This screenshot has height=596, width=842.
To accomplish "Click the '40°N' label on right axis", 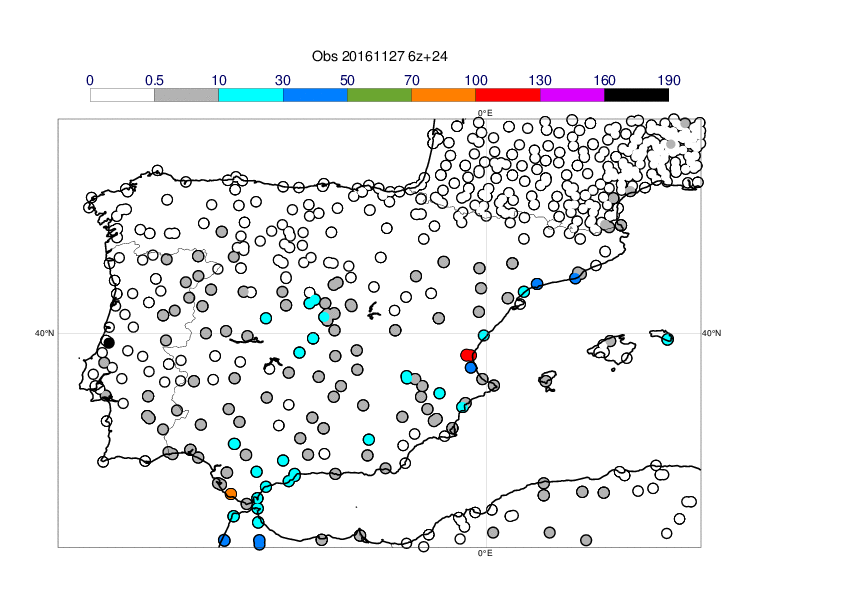I will (712, 333).
